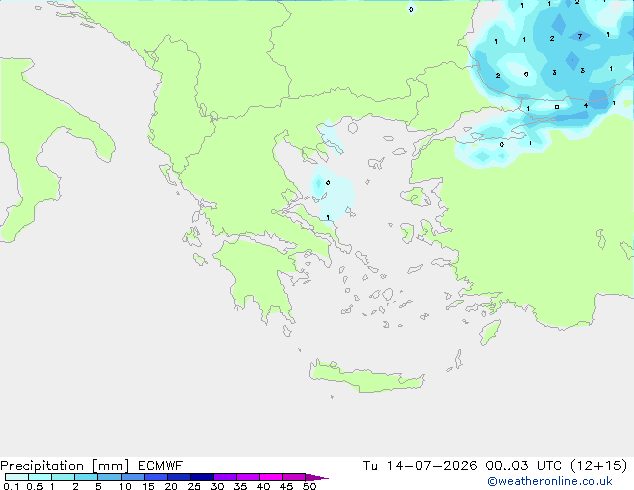
Task: Click the 15–20 mm legend swatch
Action: pos(155,477)
